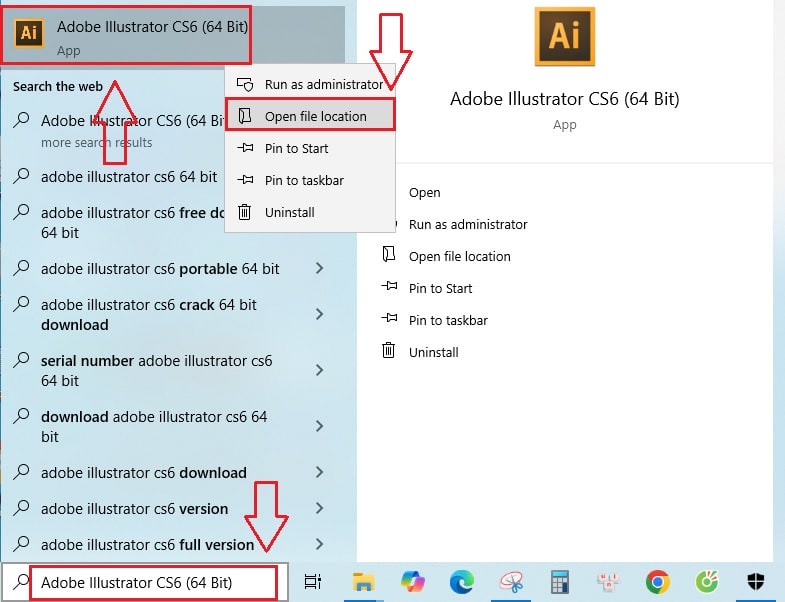The width and height of the screenshot is (785, 602).
Task: Open Calculator from the taskbar
Action: 559,582
